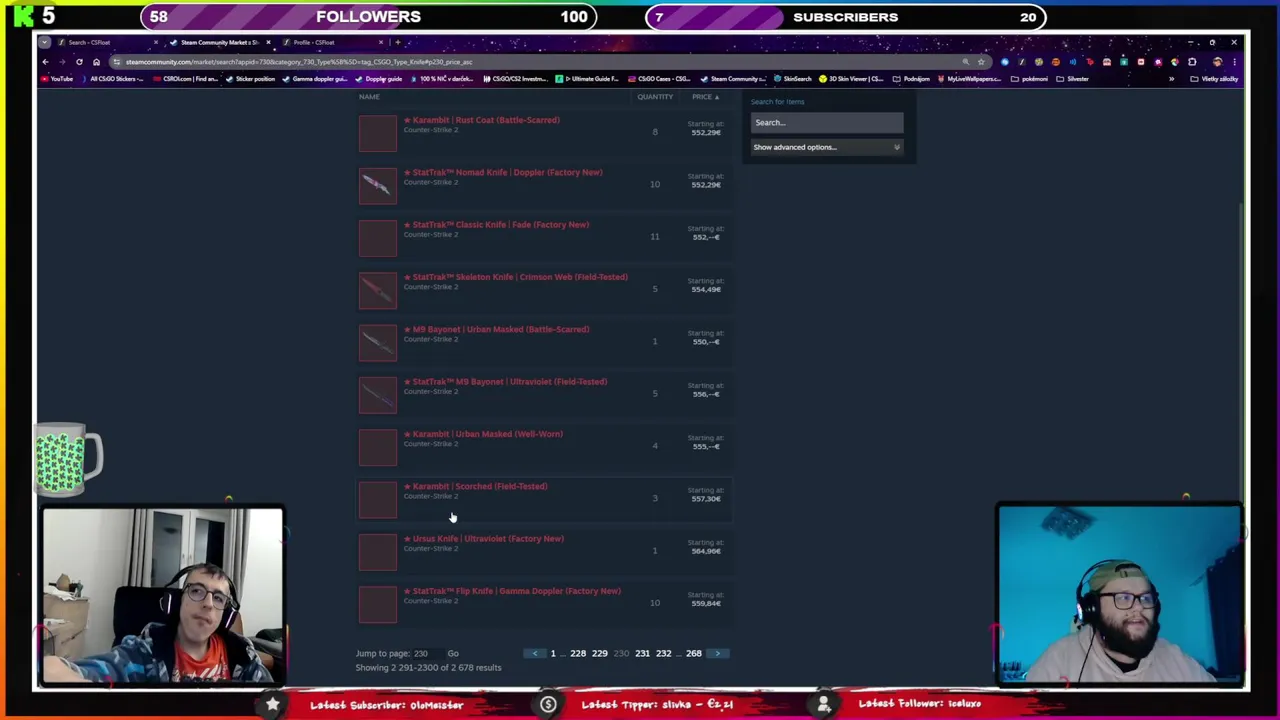
Task: Switch to the Profile - CSFloat tab
Action: tap(328, 42)
